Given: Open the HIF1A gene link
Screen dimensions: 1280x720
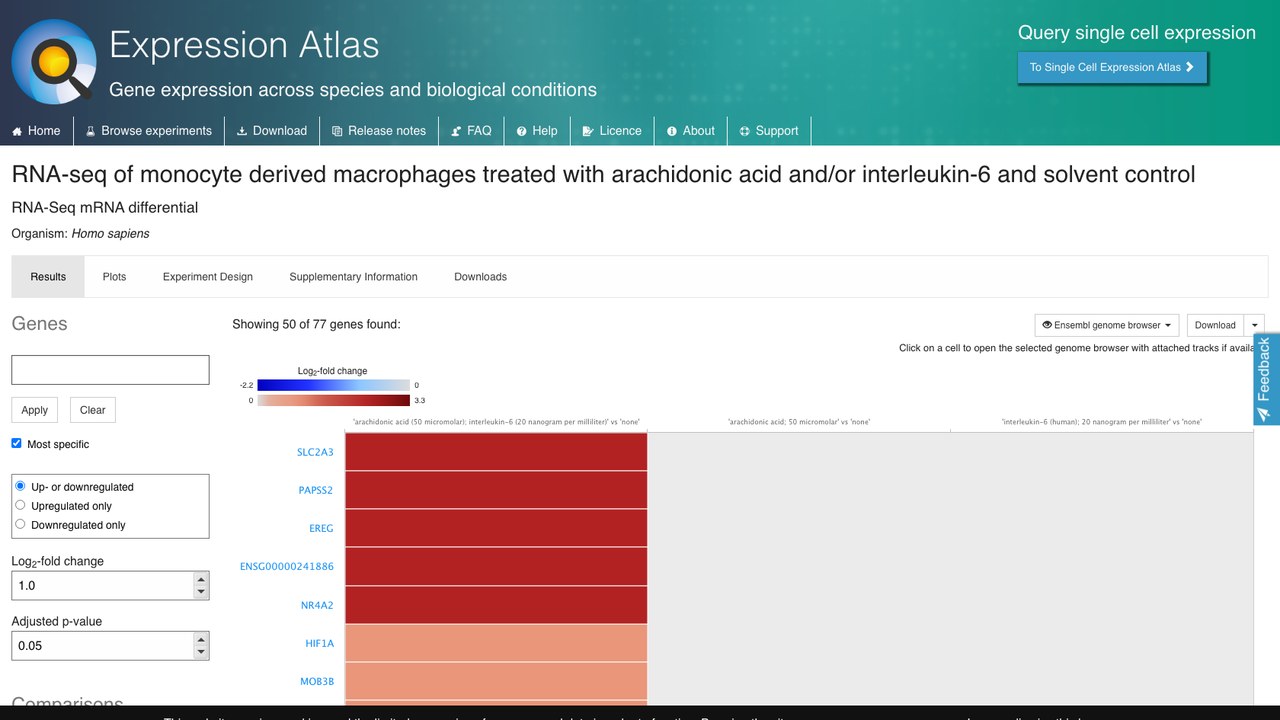Looking at the screenshot, I should [320, 643].
